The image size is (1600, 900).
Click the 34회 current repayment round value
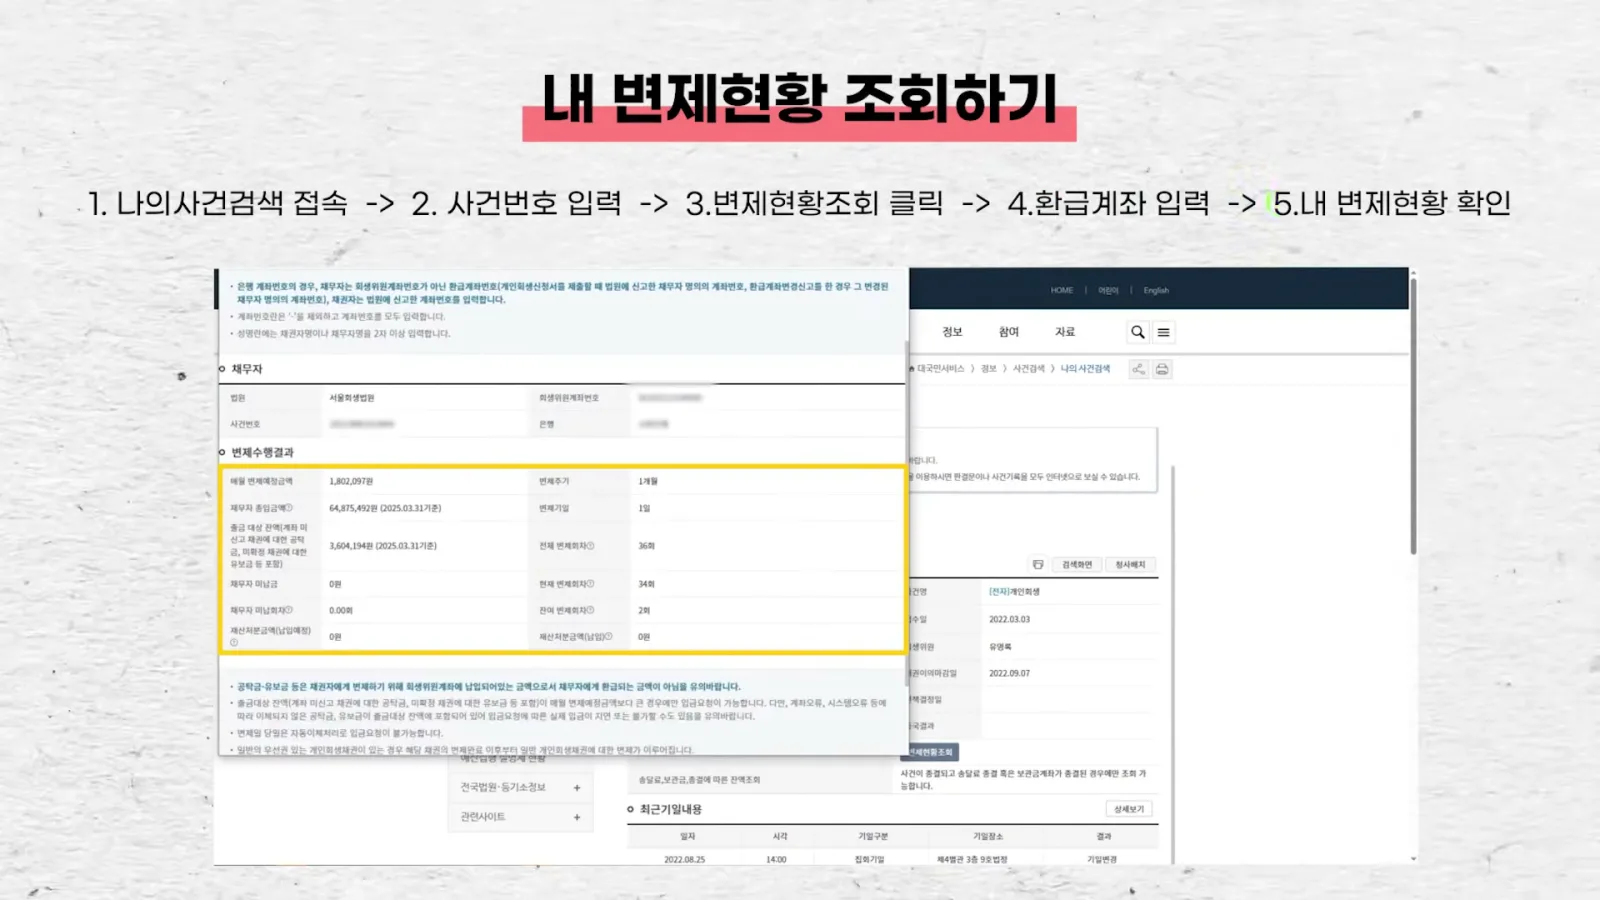click(x=646, y=584)
